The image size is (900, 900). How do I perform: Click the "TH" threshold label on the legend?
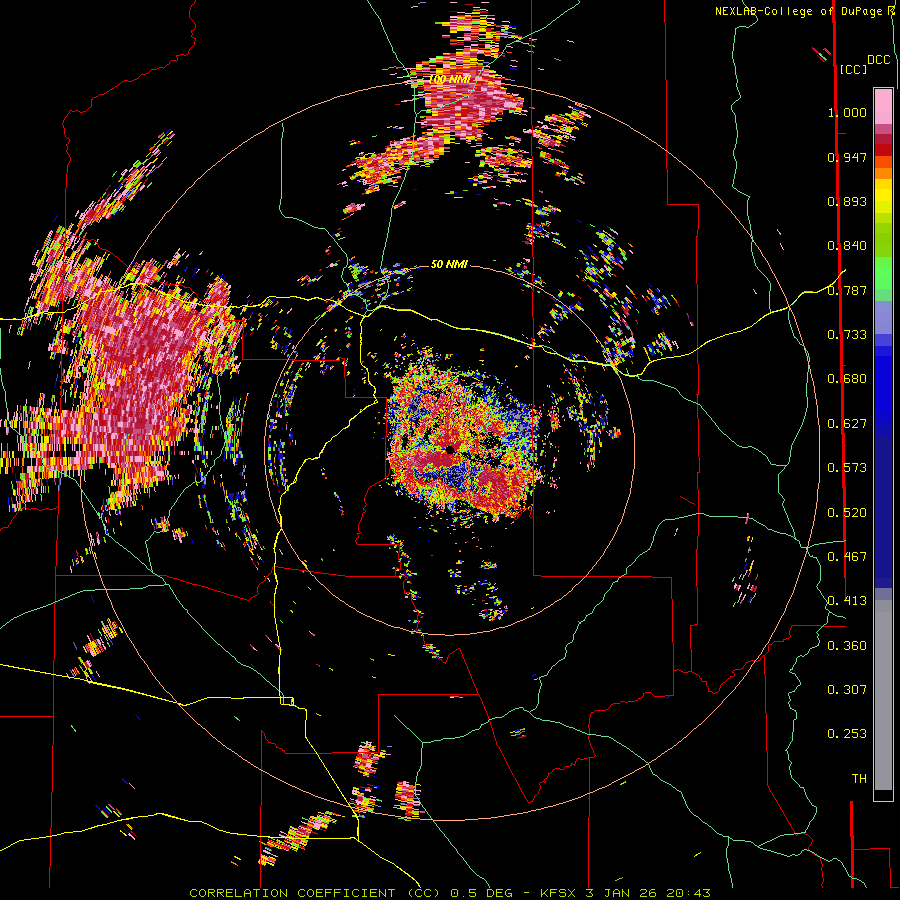coord(859,779)
